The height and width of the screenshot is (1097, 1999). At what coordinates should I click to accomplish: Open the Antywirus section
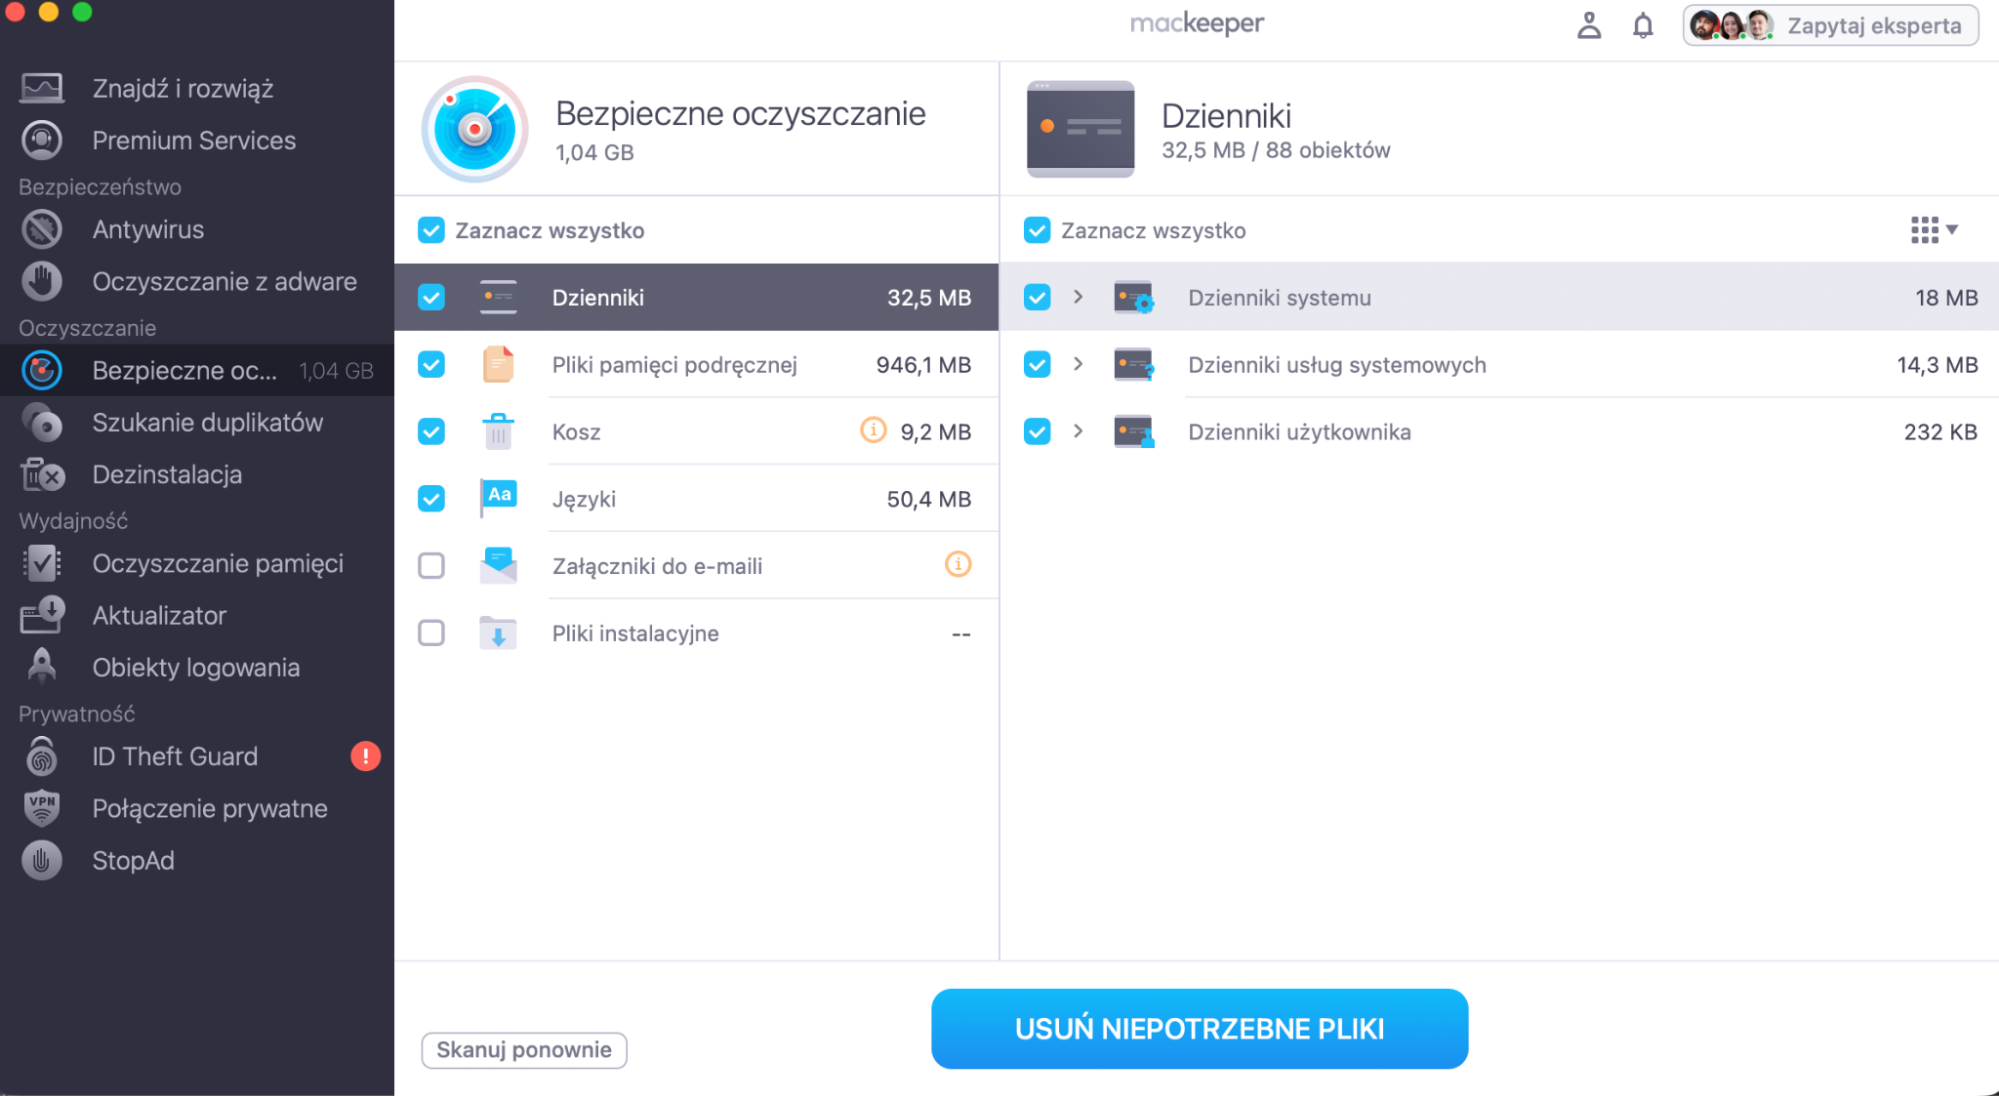(x=197, y=229)
